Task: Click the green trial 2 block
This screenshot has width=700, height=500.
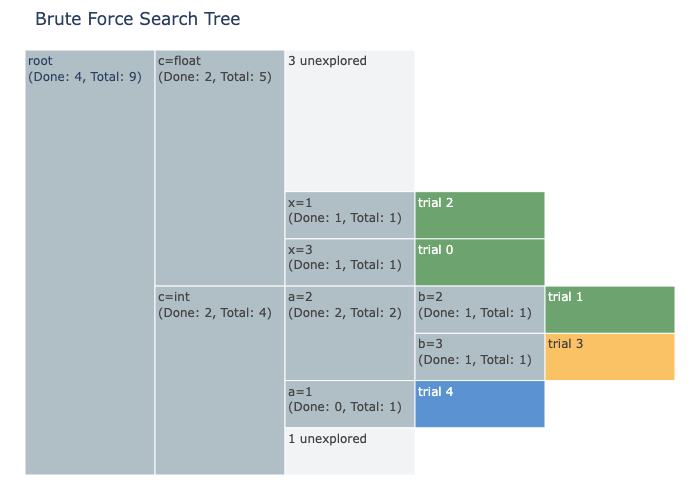Action: tap(480, 215)
